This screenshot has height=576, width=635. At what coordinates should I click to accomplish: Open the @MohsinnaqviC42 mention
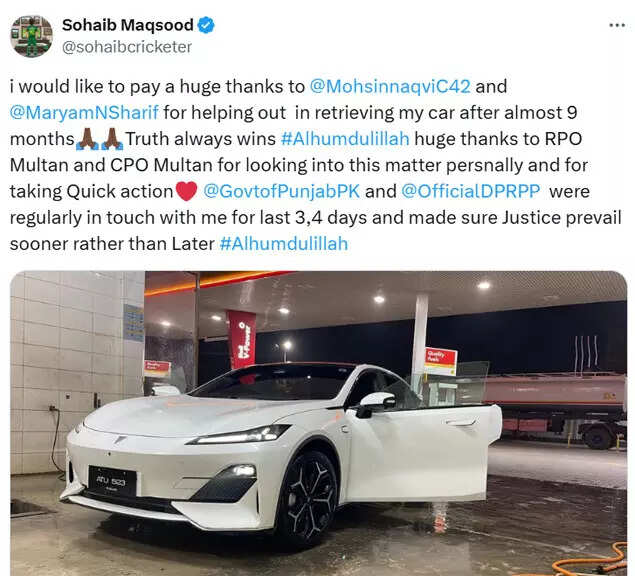390,87
